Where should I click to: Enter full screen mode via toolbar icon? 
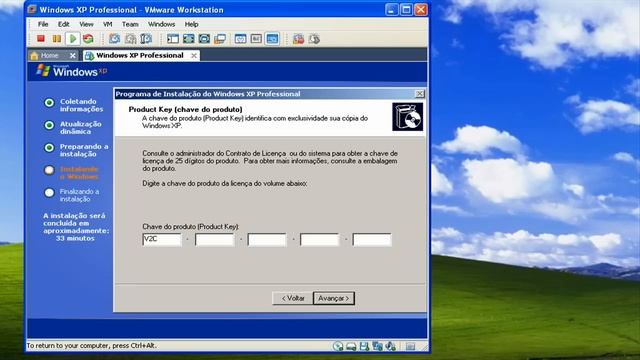point(189,39)
